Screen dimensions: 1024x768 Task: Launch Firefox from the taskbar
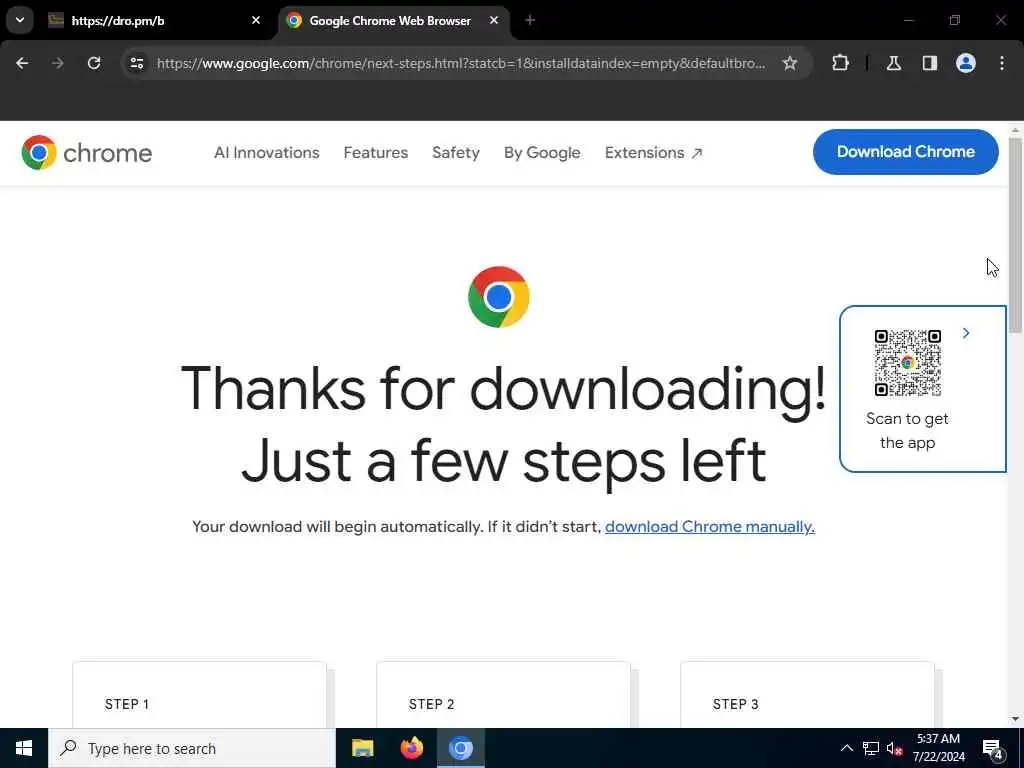411,748
